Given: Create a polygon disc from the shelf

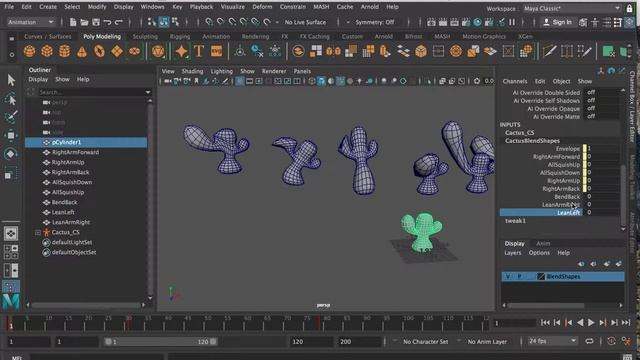Looking at the screenshot, I should coord(134,51).
